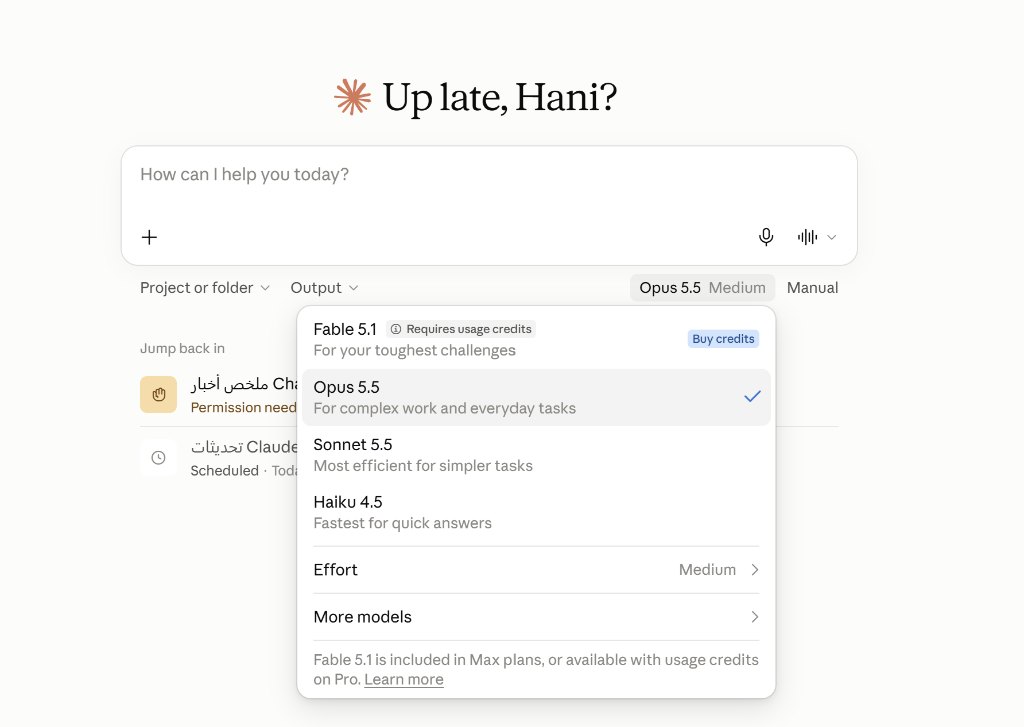Open the scheduled clock icon task
The width and height of the screenshot is (1024, 727).
tap(158, 458)
